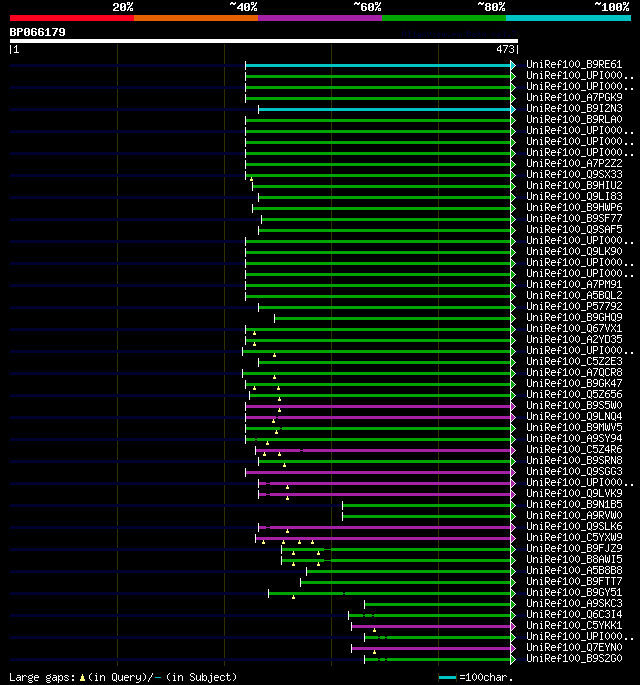
Task: Select the UniRef100_B9FTT7 label
Action: [574, 581]
